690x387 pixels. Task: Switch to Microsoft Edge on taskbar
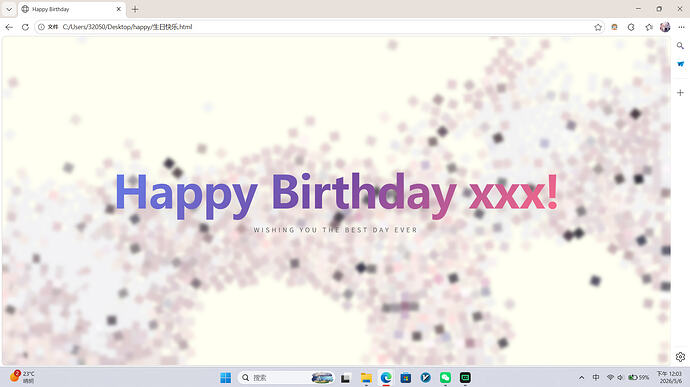click(x=386, y=378)
